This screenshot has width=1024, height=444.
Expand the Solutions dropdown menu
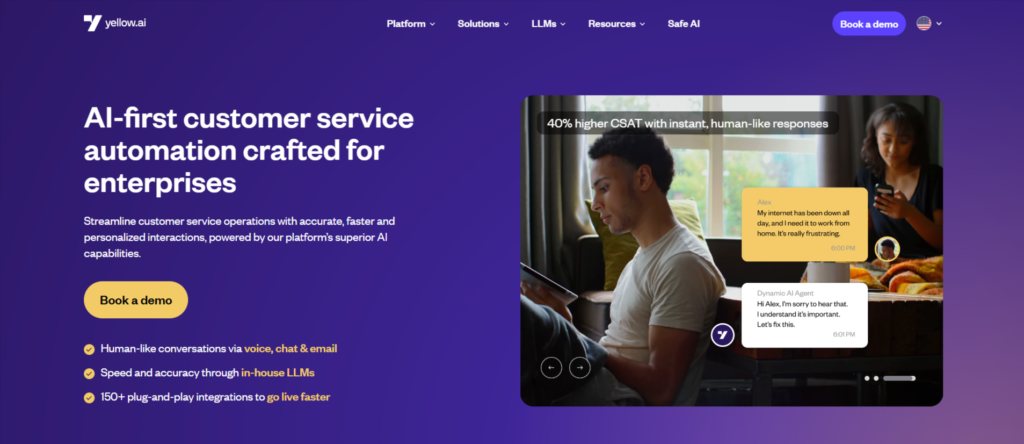(x=483, y=24)
